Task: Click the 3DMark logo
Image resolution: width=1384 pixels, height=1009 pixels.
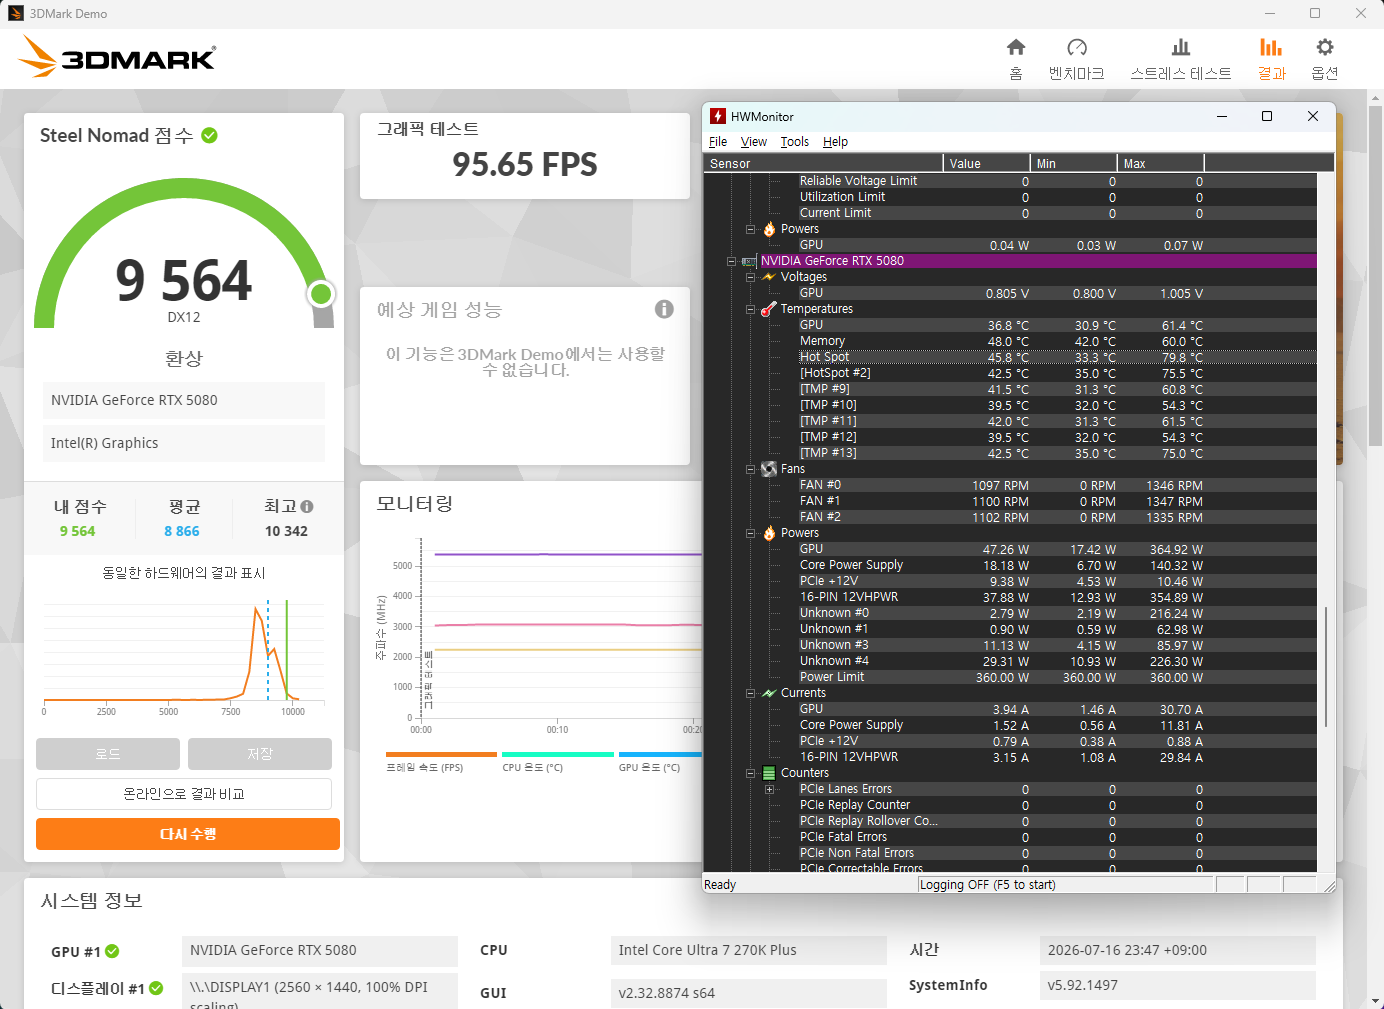Action: tap(117, 57)
